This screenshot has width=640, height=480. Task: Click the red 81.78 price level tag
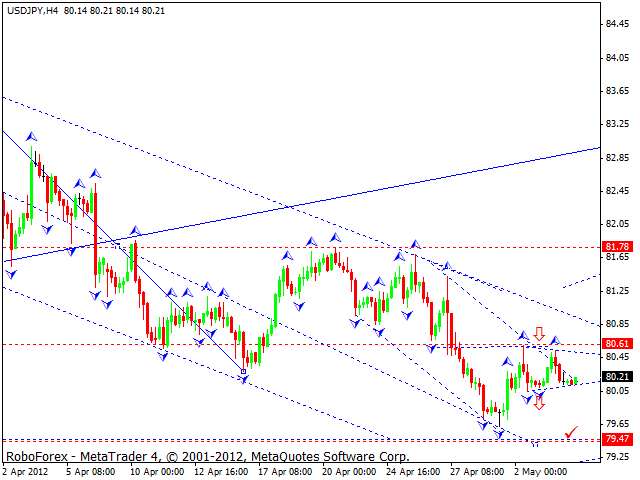tap(618, 246)
